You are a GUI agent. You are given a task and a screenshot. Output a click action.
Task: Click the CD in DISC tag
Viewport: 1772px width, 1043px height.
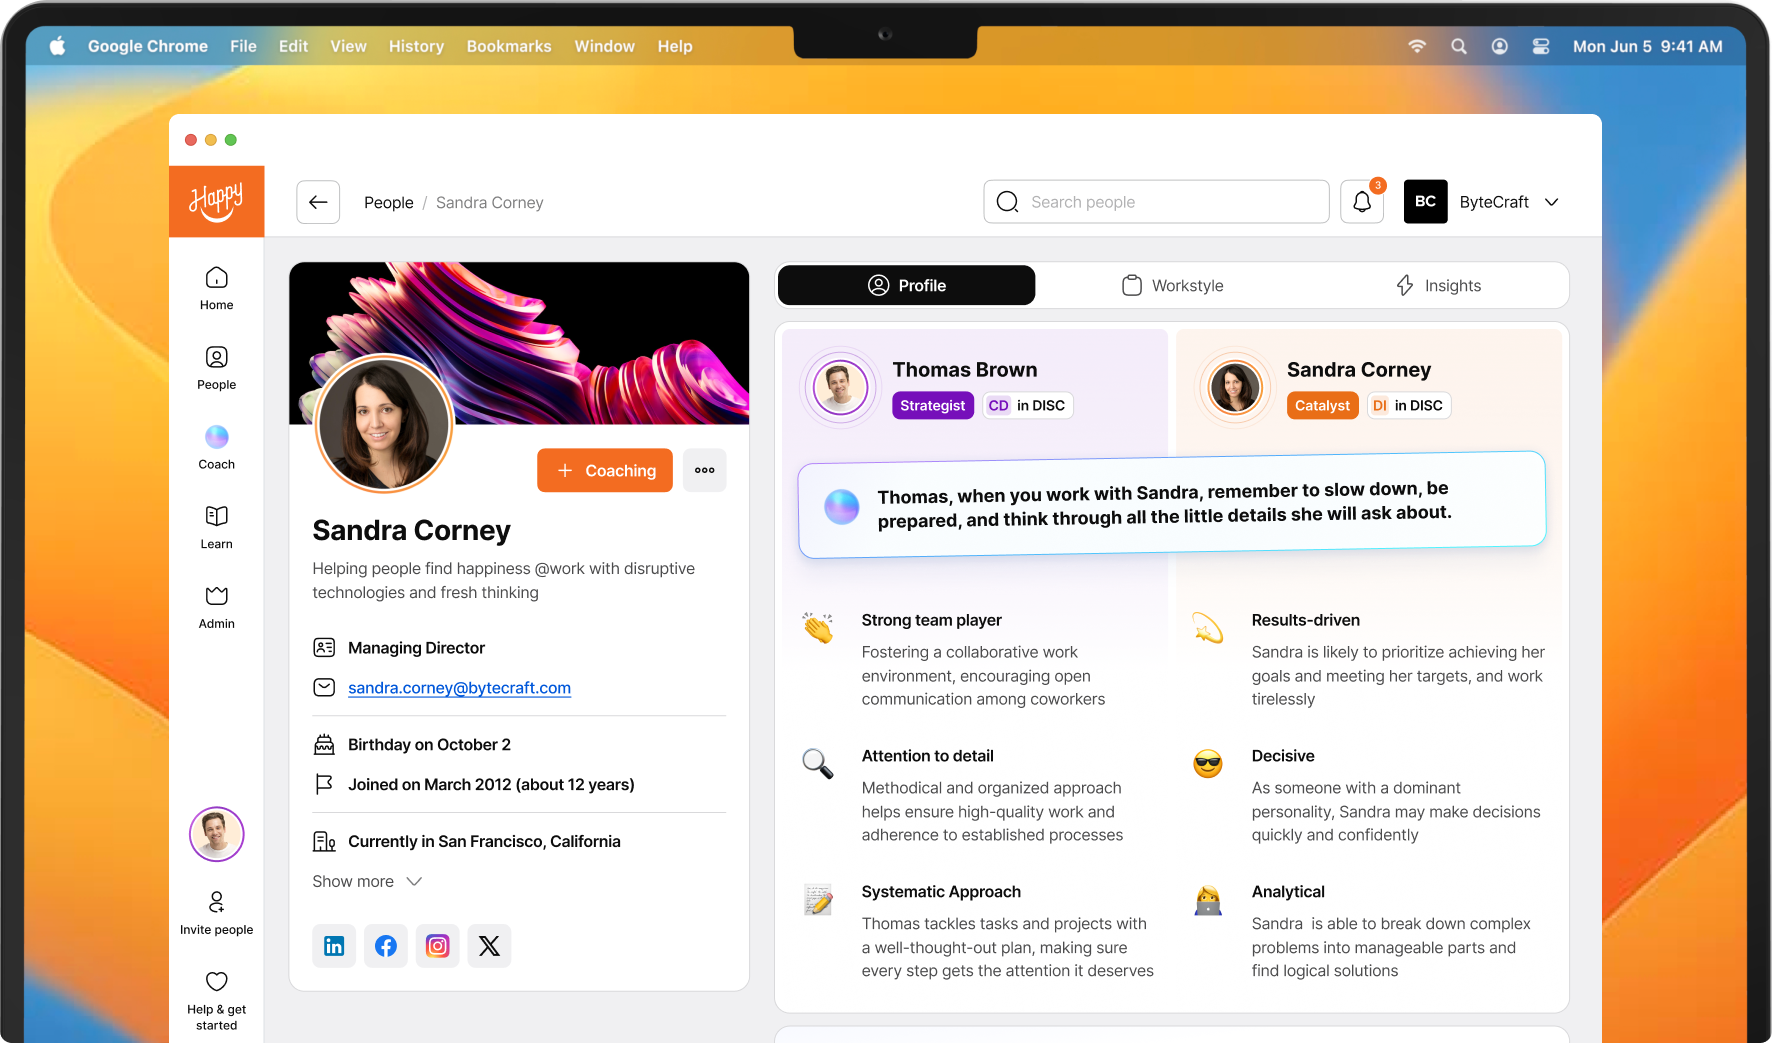(1027, 405)
